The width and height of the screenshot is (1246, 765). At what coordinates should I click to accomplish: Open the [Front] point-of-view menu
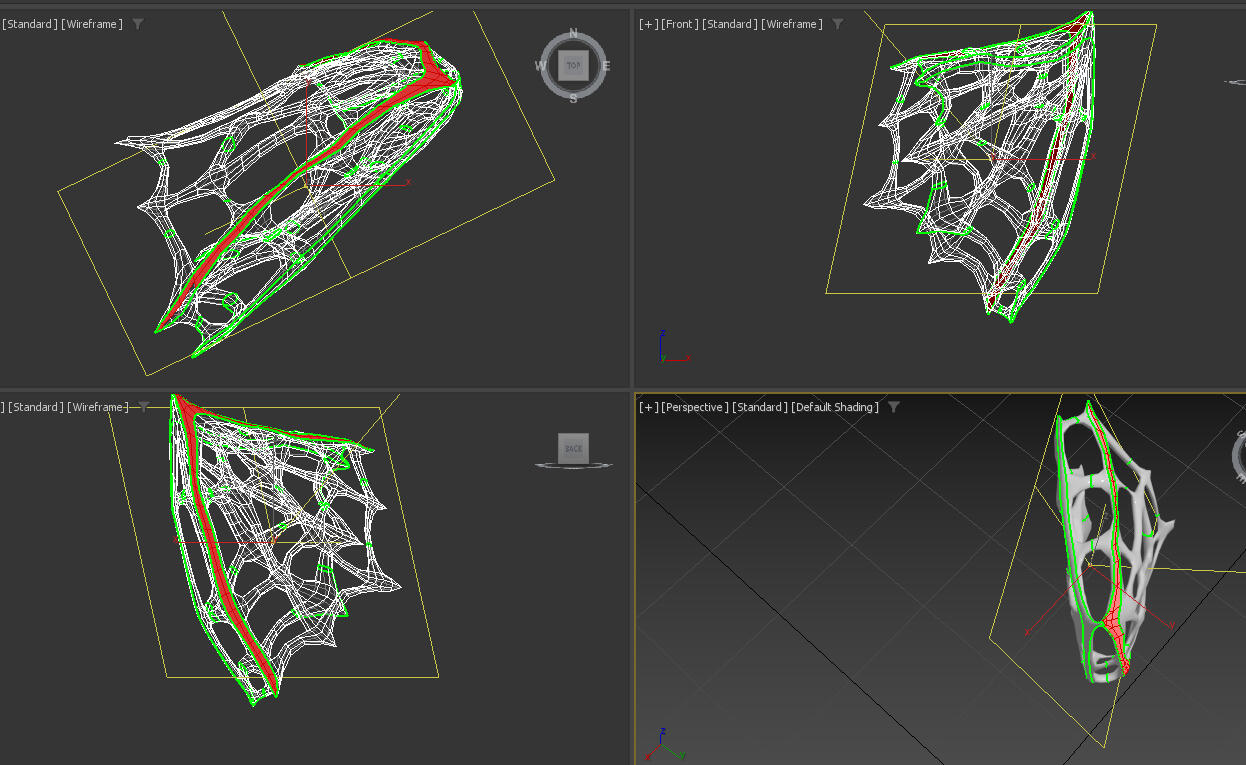point(680,24)
